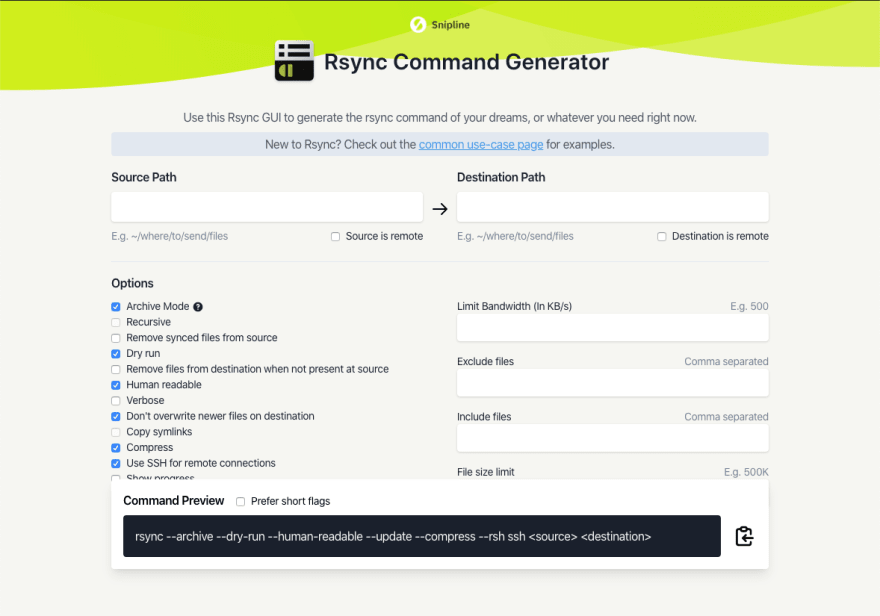Click the Limit Bandwidth input field

613,328
